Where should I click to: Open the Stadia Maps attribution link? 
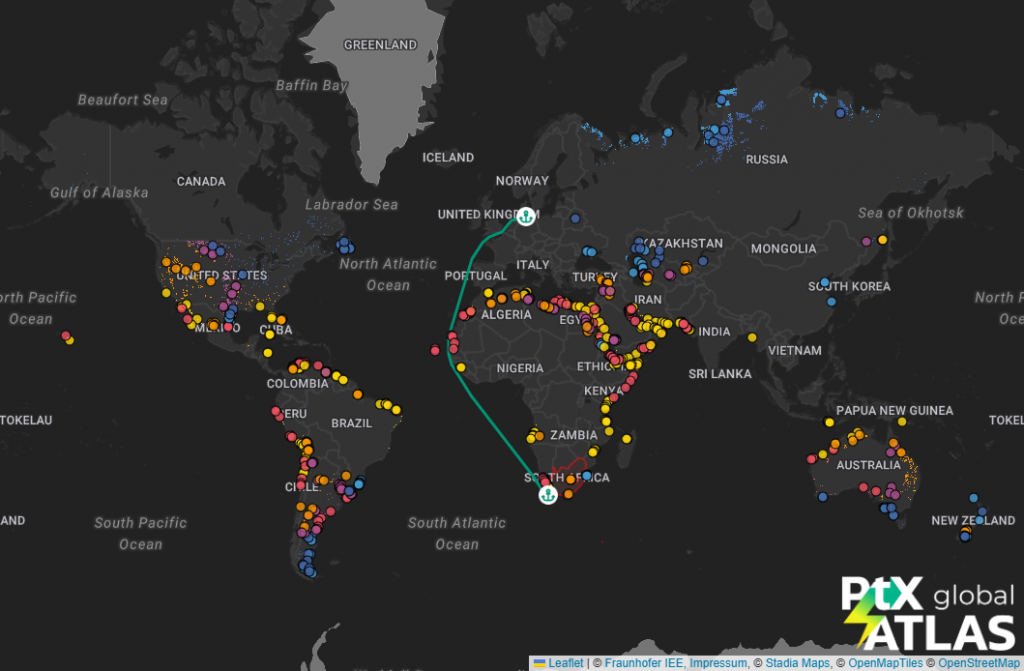791,663
